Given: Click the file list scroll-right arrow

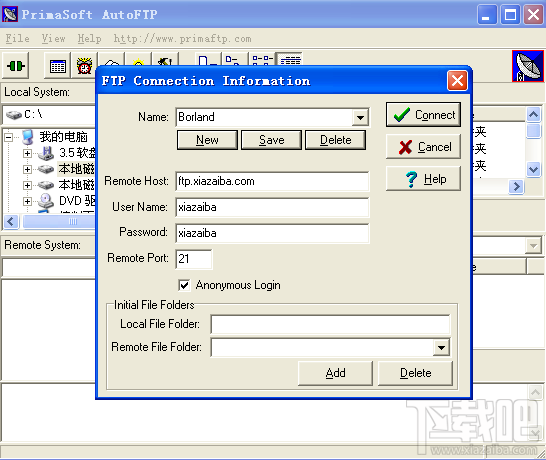Looking at the screenshot, I should point(516,187).
